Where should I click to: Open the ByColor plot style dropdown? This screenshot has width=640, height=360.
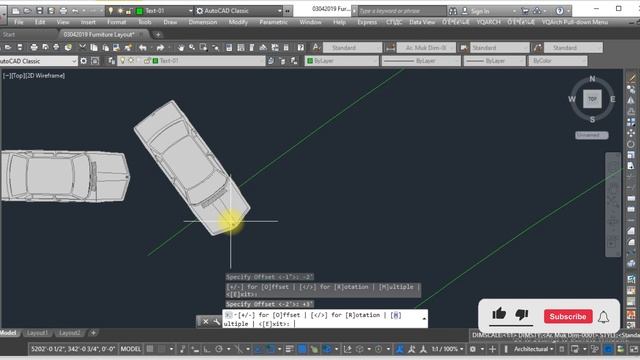tap(558, 61)
